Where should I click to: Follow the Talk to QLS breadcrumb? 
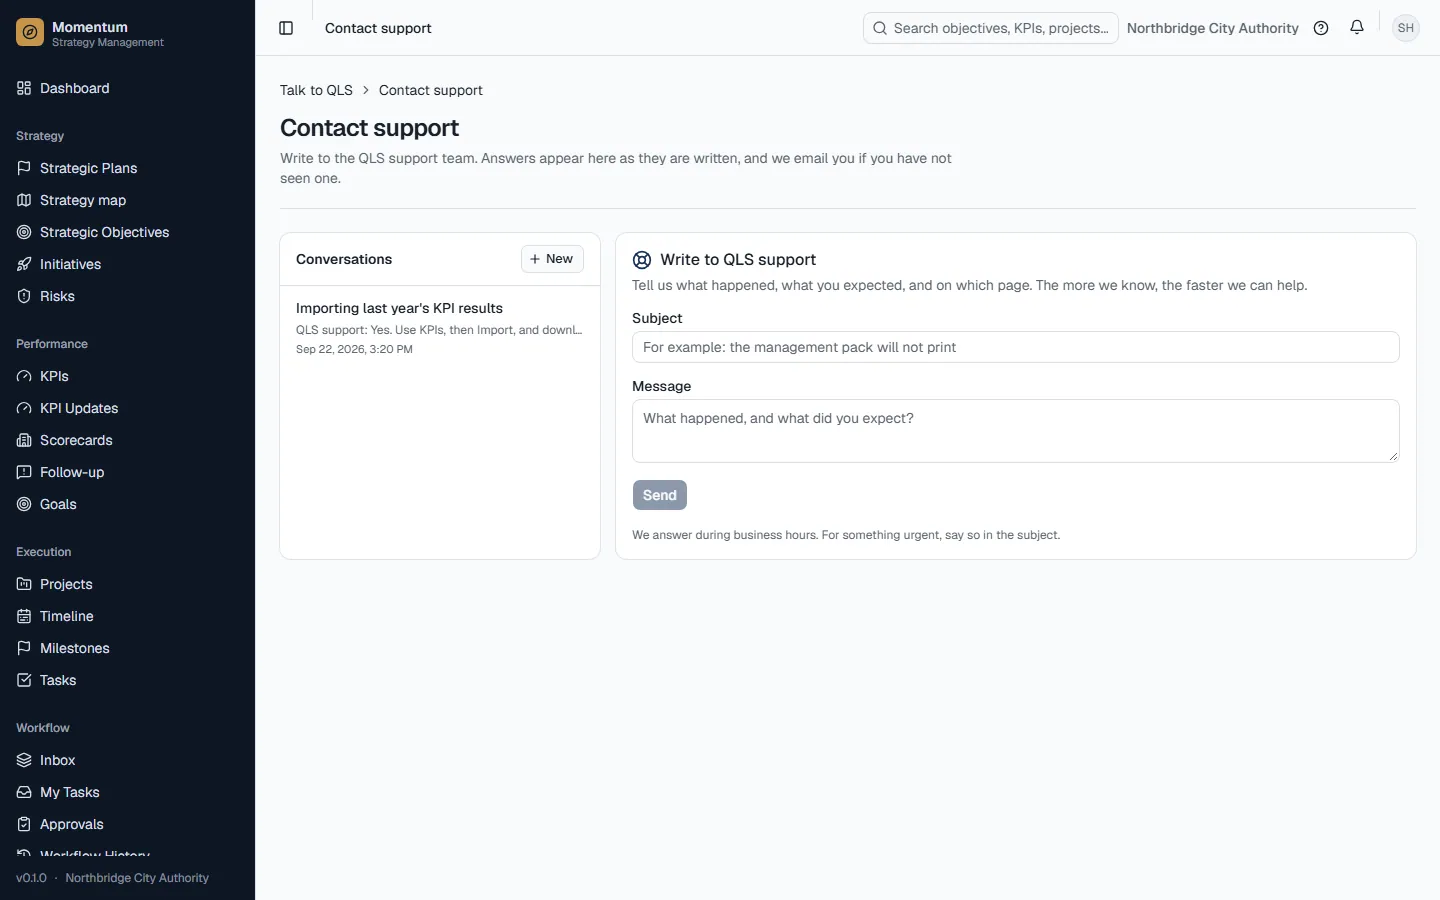(316, 90)
